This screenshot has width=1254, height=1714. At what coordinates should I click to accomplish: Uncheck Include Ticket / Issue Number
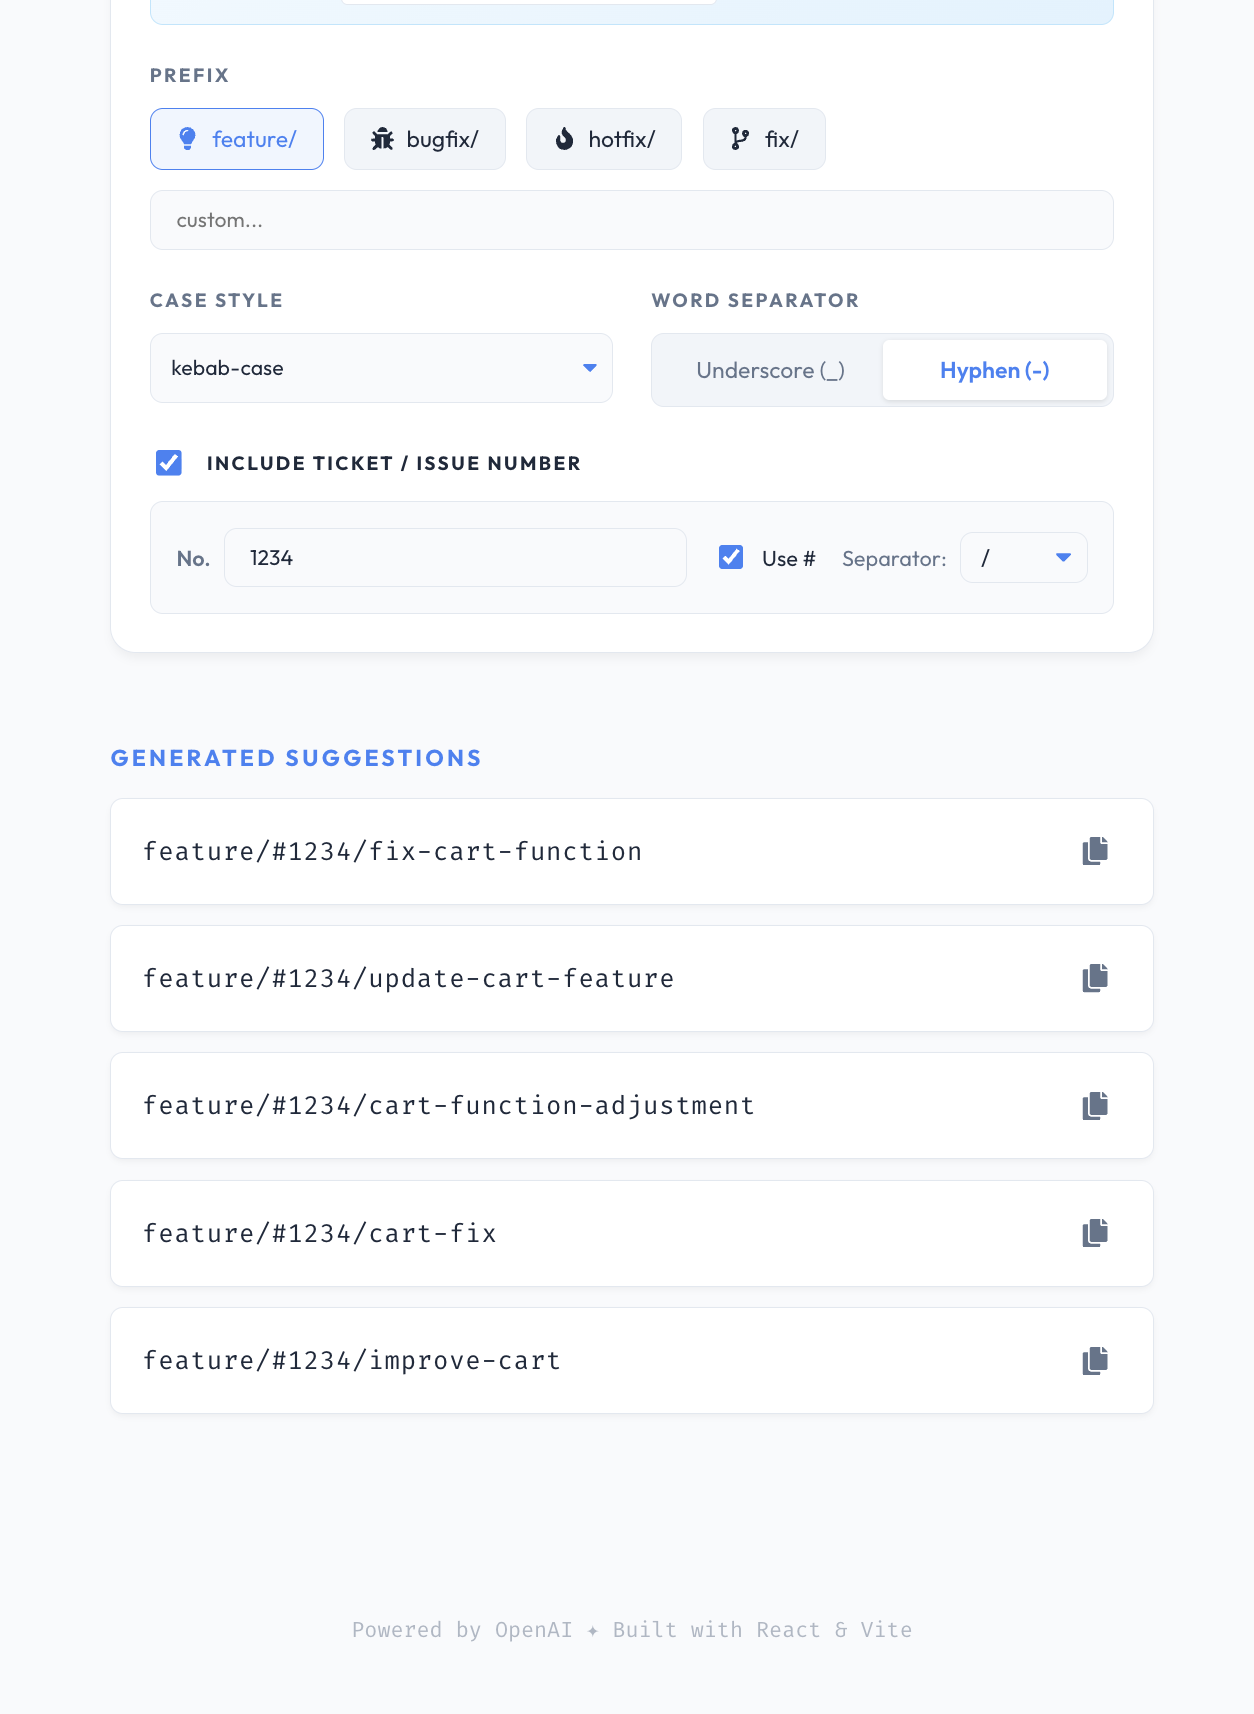point(169,463)
